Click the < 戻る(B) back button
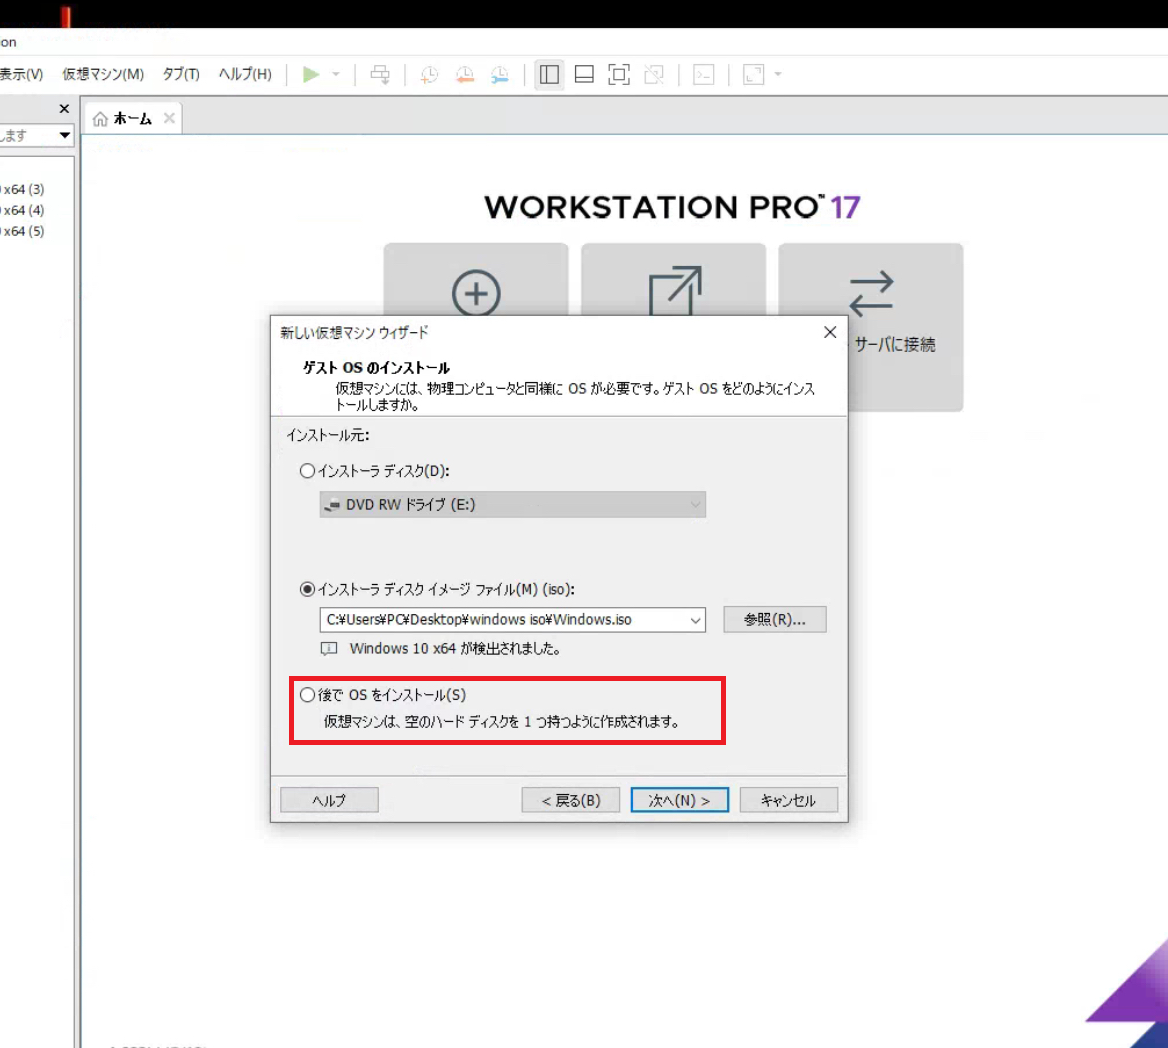Viewport: 1168px width, 1048px height. pos(571,800)
